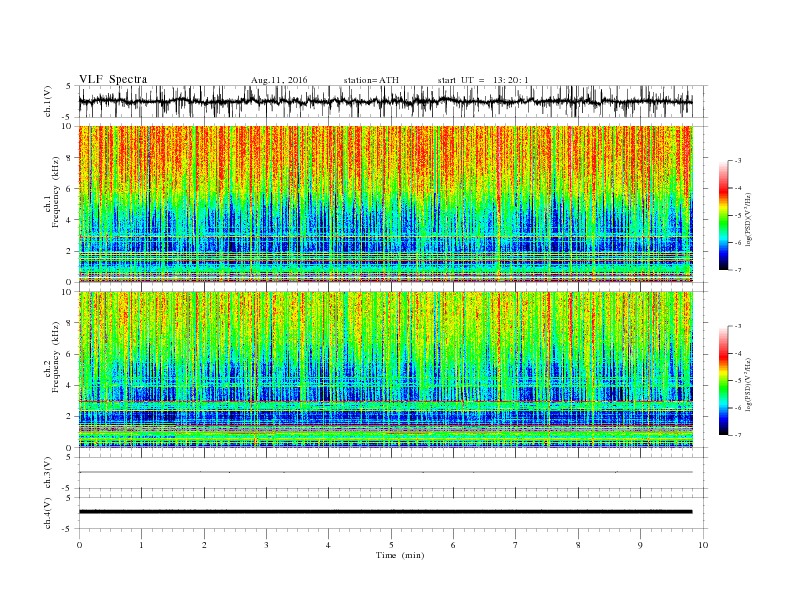Click inside the ch.2 frequency spectrogram
Image resolution: width=792 pixels, height=612 pixels.
(x=385, y=370)
